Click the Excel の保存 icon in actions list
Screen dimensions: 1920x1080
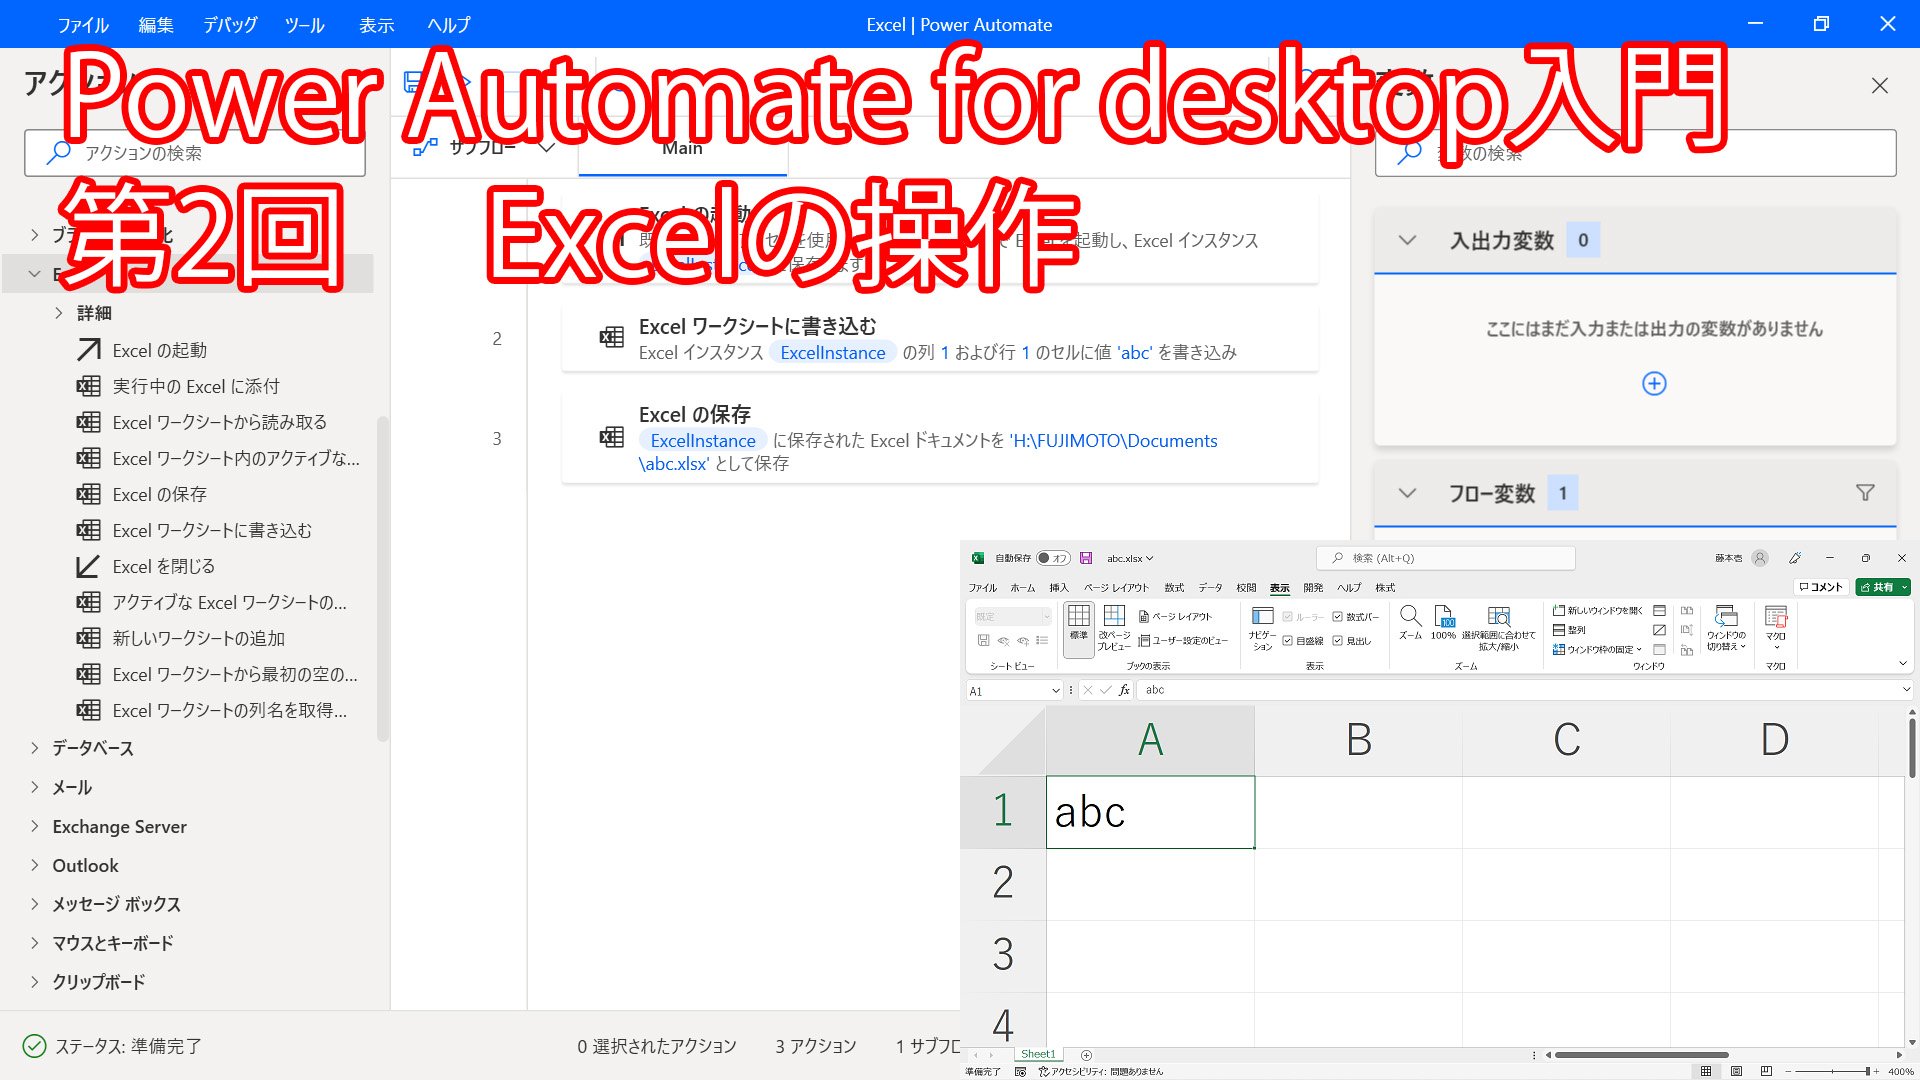[89, 494]
